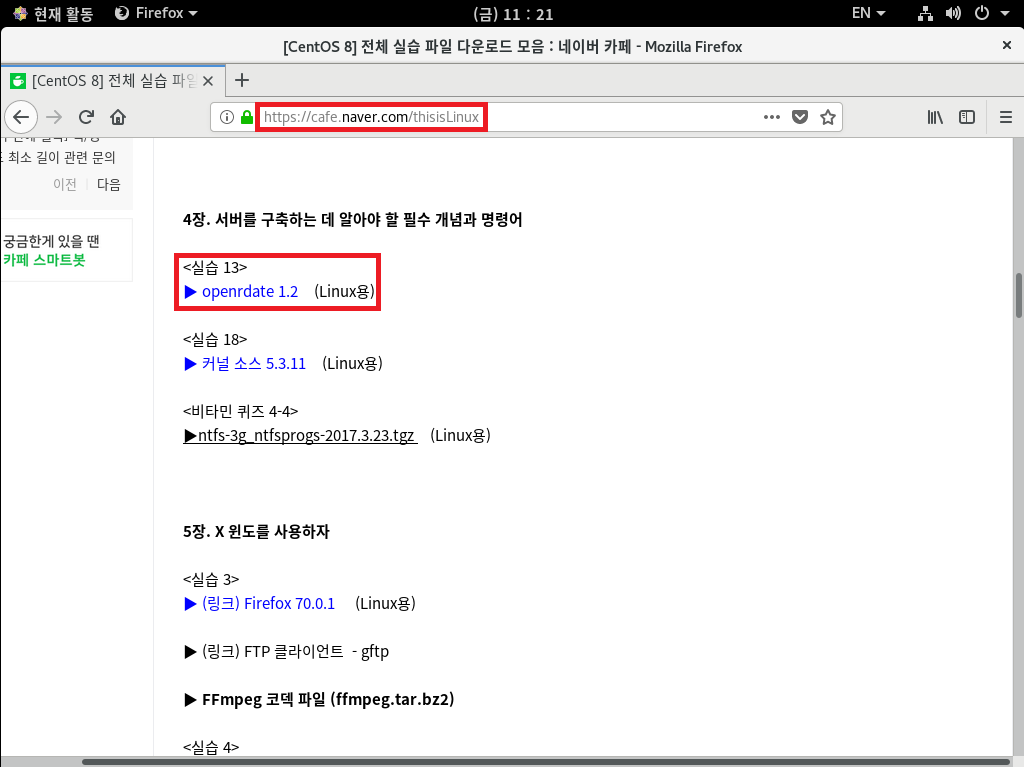Click the 5장. X 윈도를 사용하자 heading
Viewport: 1024px width, 767px height.
coord(256,531)
